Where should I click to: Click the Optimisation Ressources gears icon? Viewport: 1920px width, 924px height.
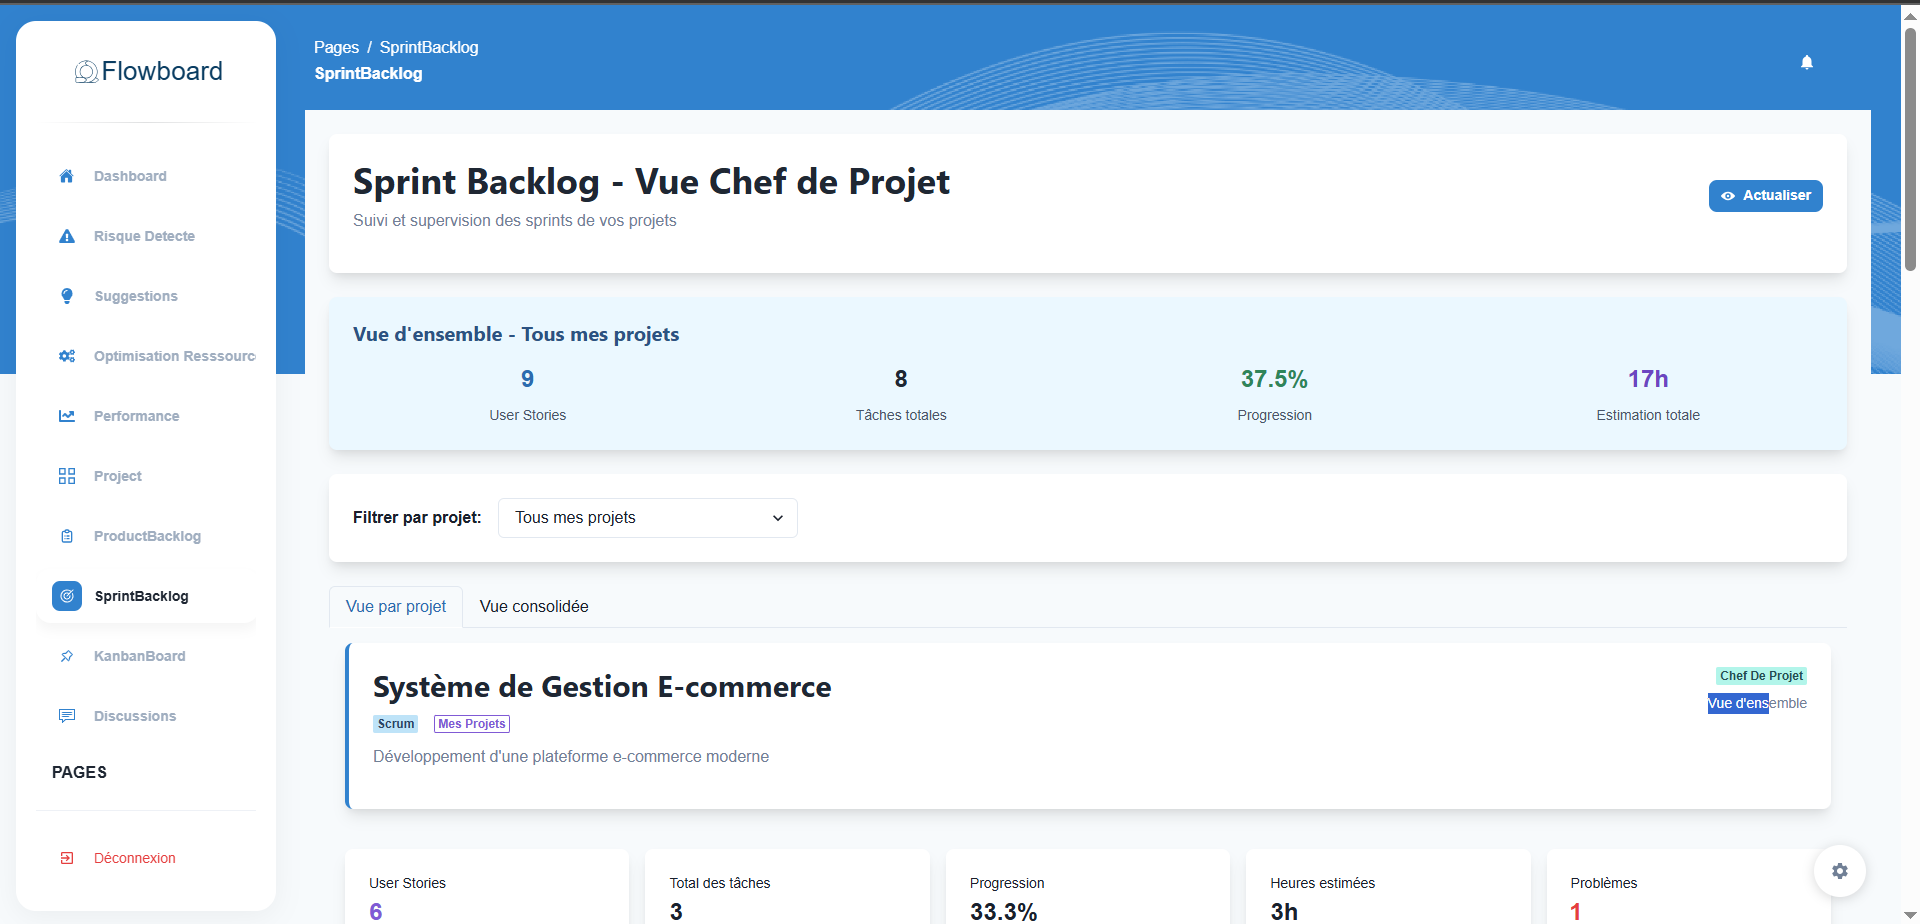click(x=67, y=356)
